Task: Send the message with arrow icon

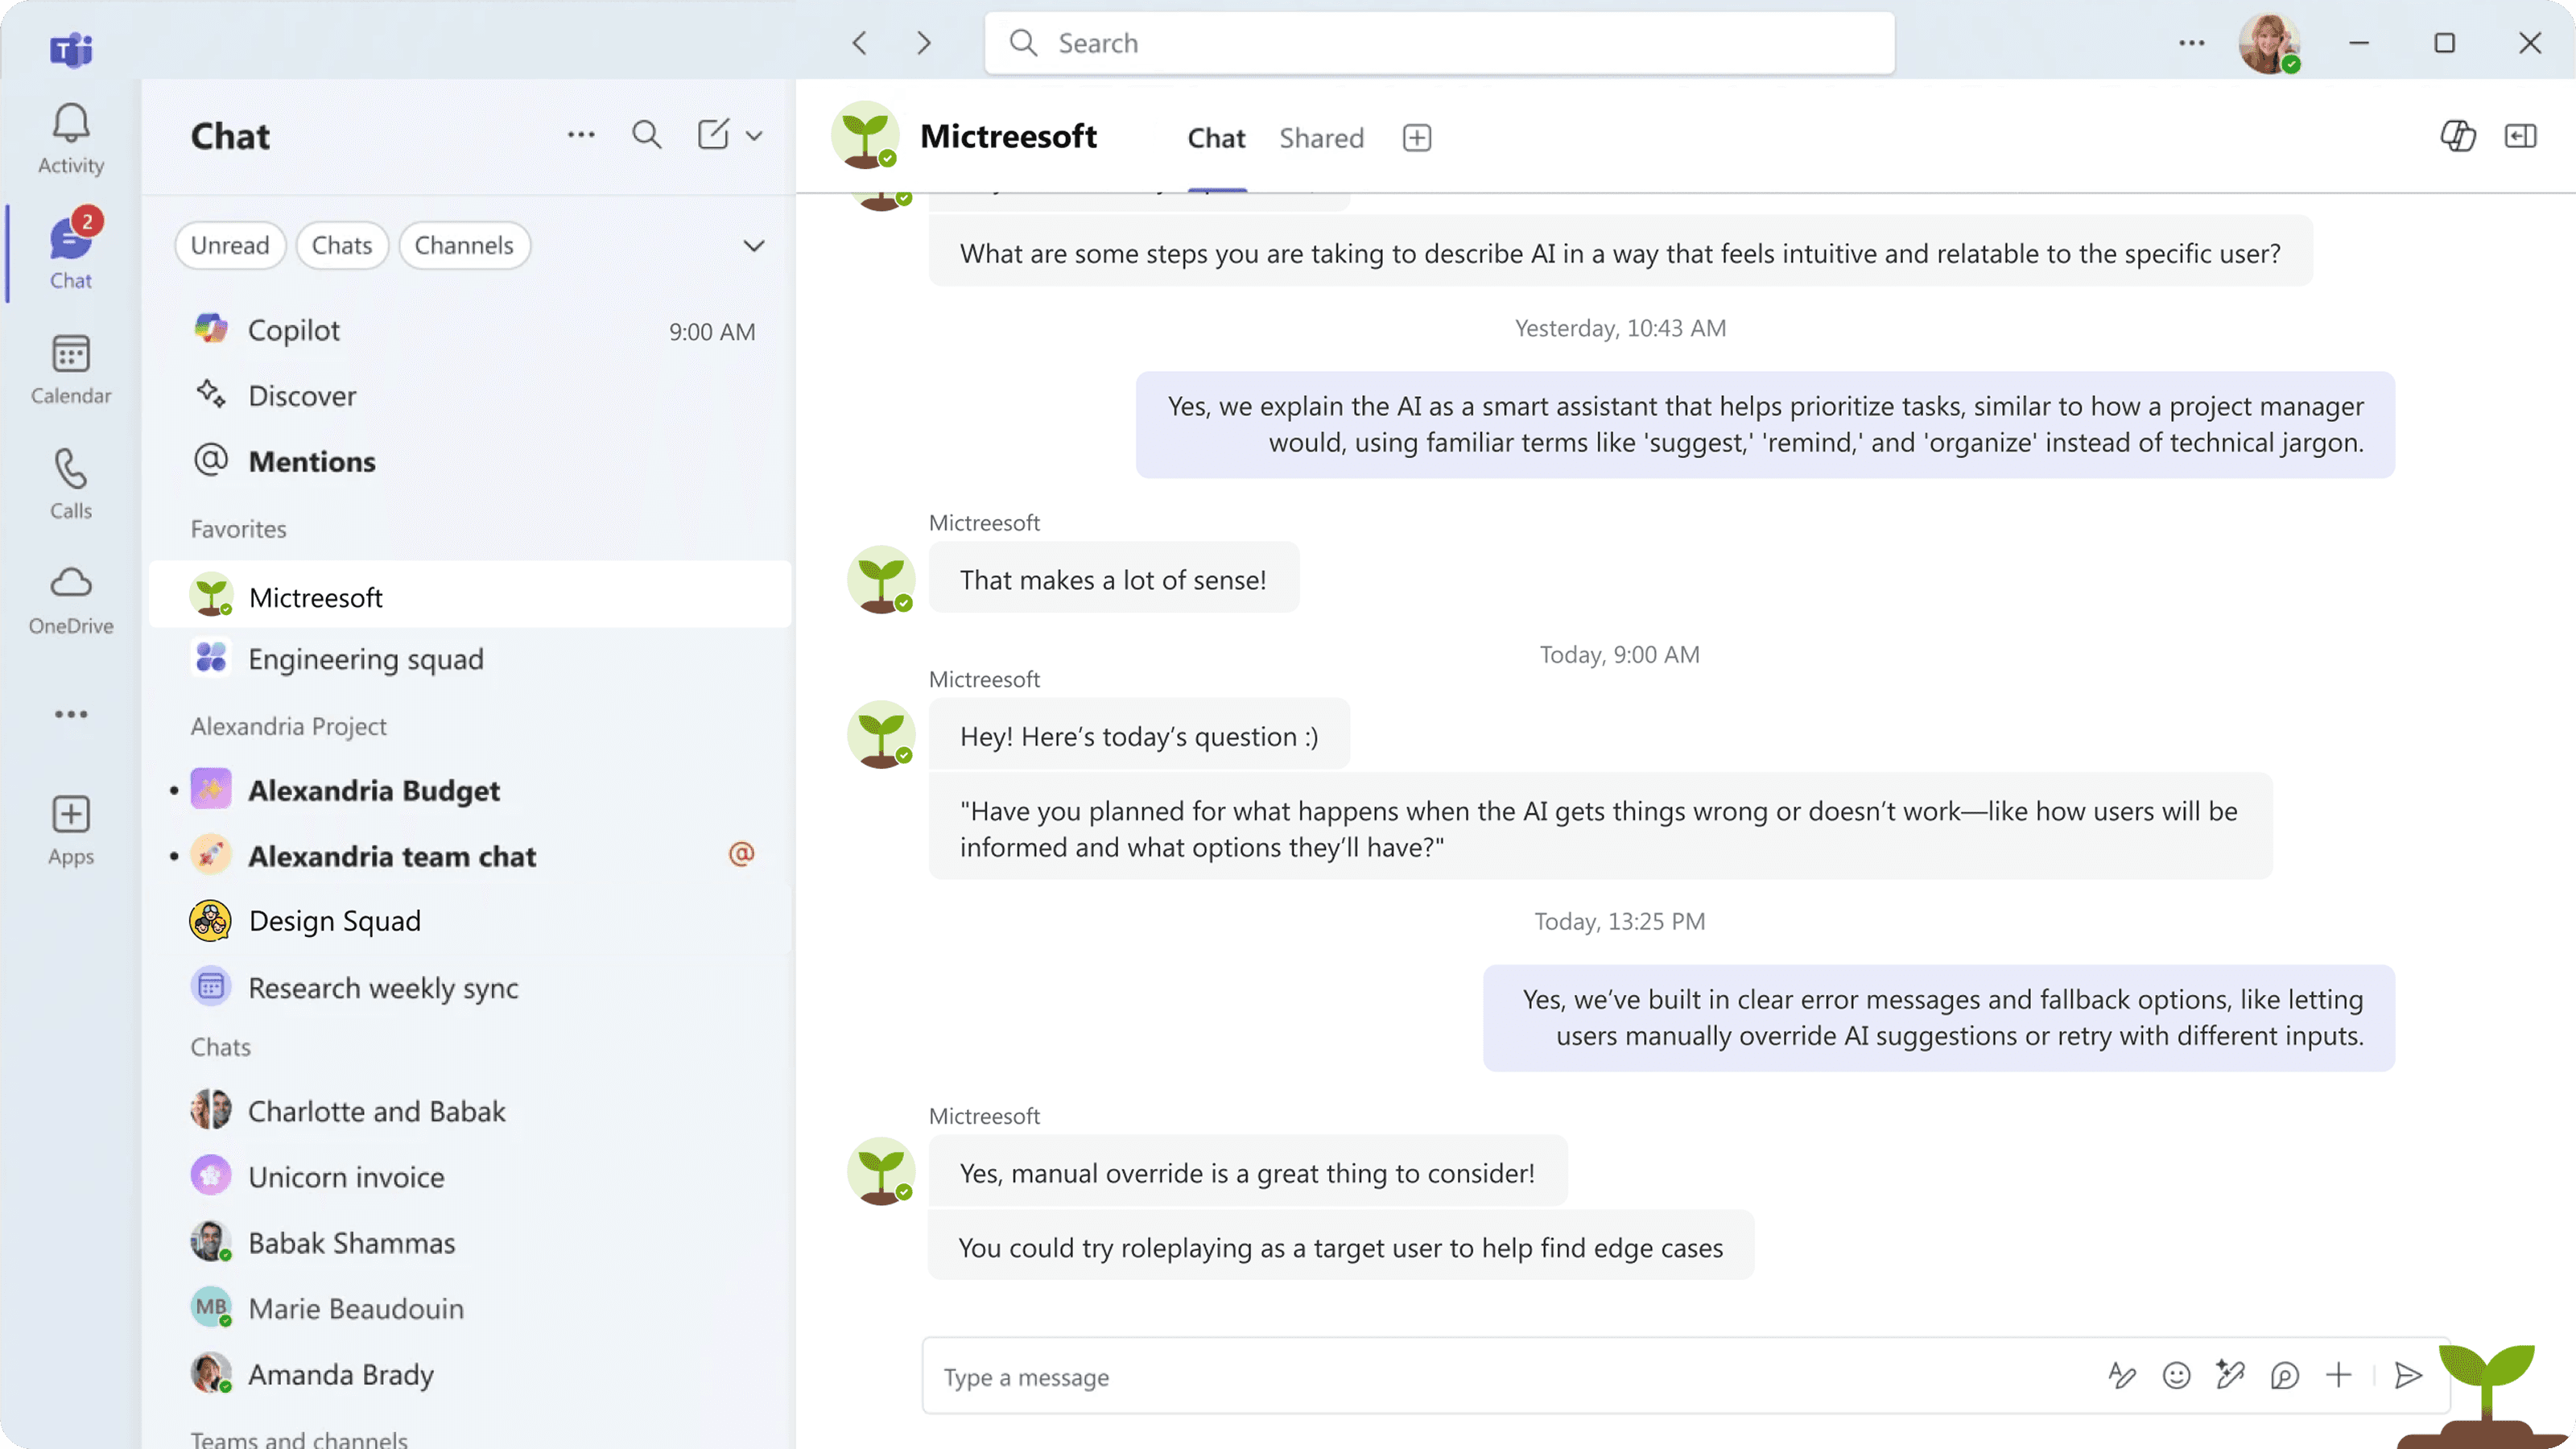Action: pyautogui.click(x=2408, y=1376)
